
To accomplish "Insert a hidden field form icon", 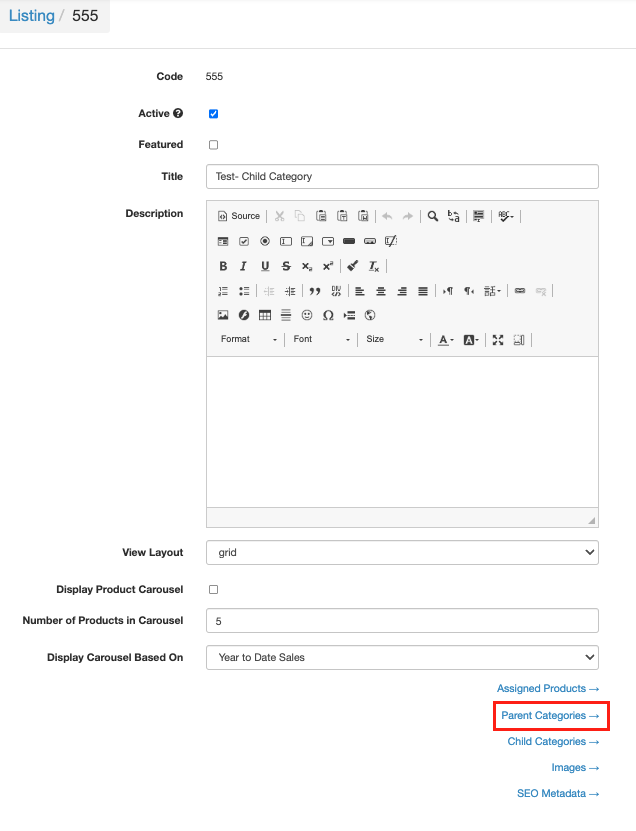I will [x=391, y=242].
